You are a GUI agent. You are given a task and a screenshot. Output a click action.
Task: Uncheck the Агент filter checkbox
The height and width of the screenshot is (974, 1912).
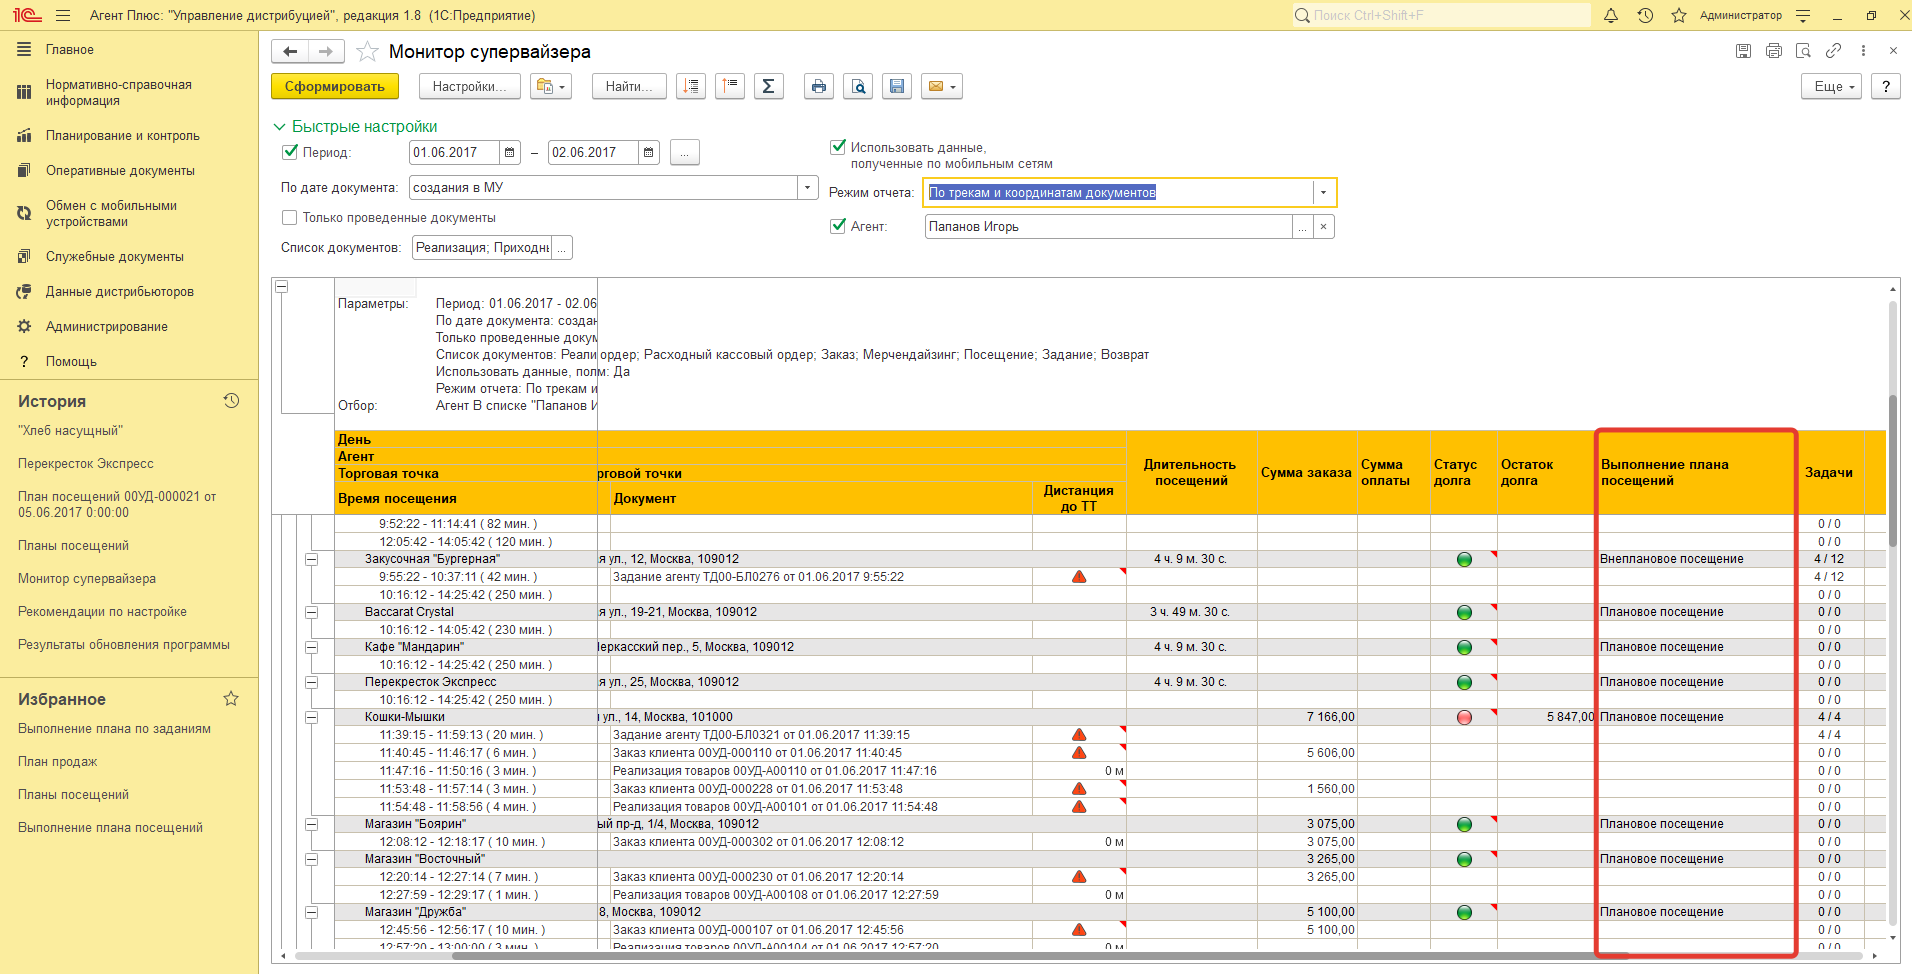tap(838, 226)
